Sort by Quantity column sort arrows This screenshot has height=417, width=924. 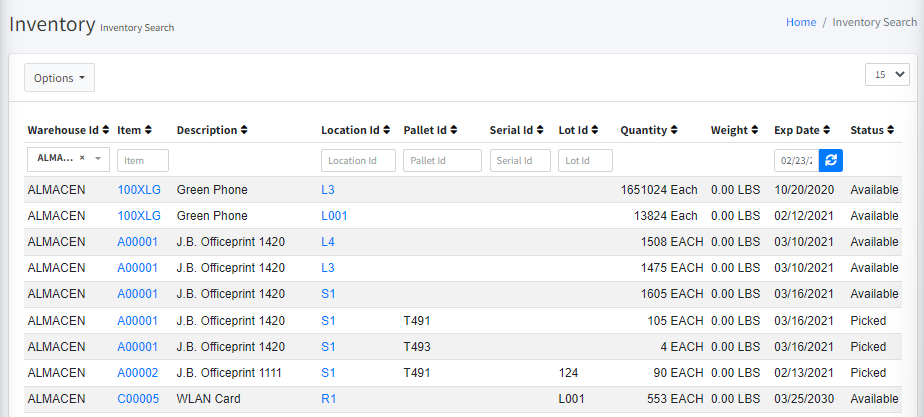pos(674,131)
